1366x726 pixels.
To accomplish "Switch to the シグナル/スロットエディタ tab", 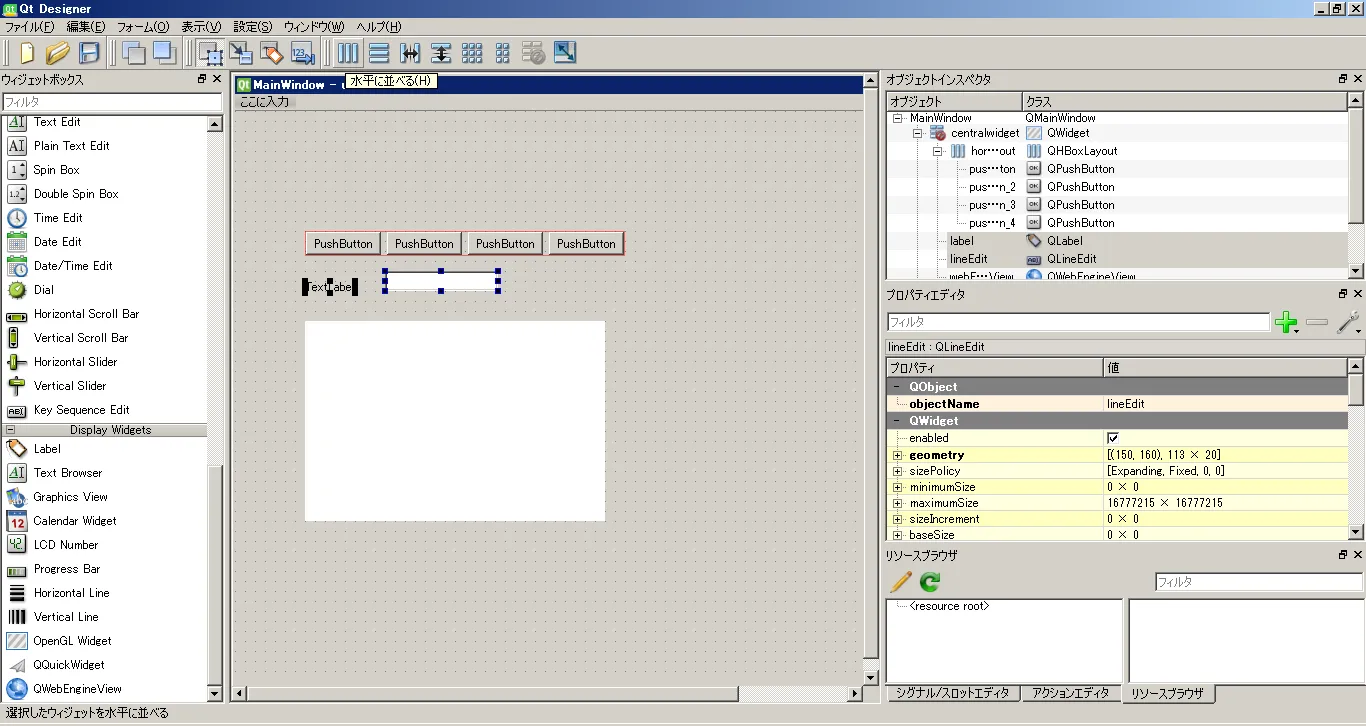I will 953,693.
